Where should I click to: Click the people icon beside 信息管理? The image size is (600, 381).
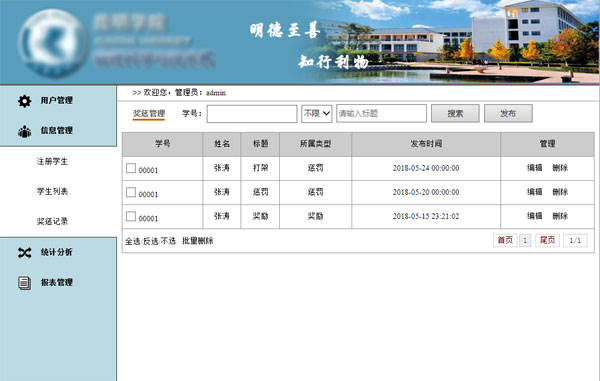point(24,131)
